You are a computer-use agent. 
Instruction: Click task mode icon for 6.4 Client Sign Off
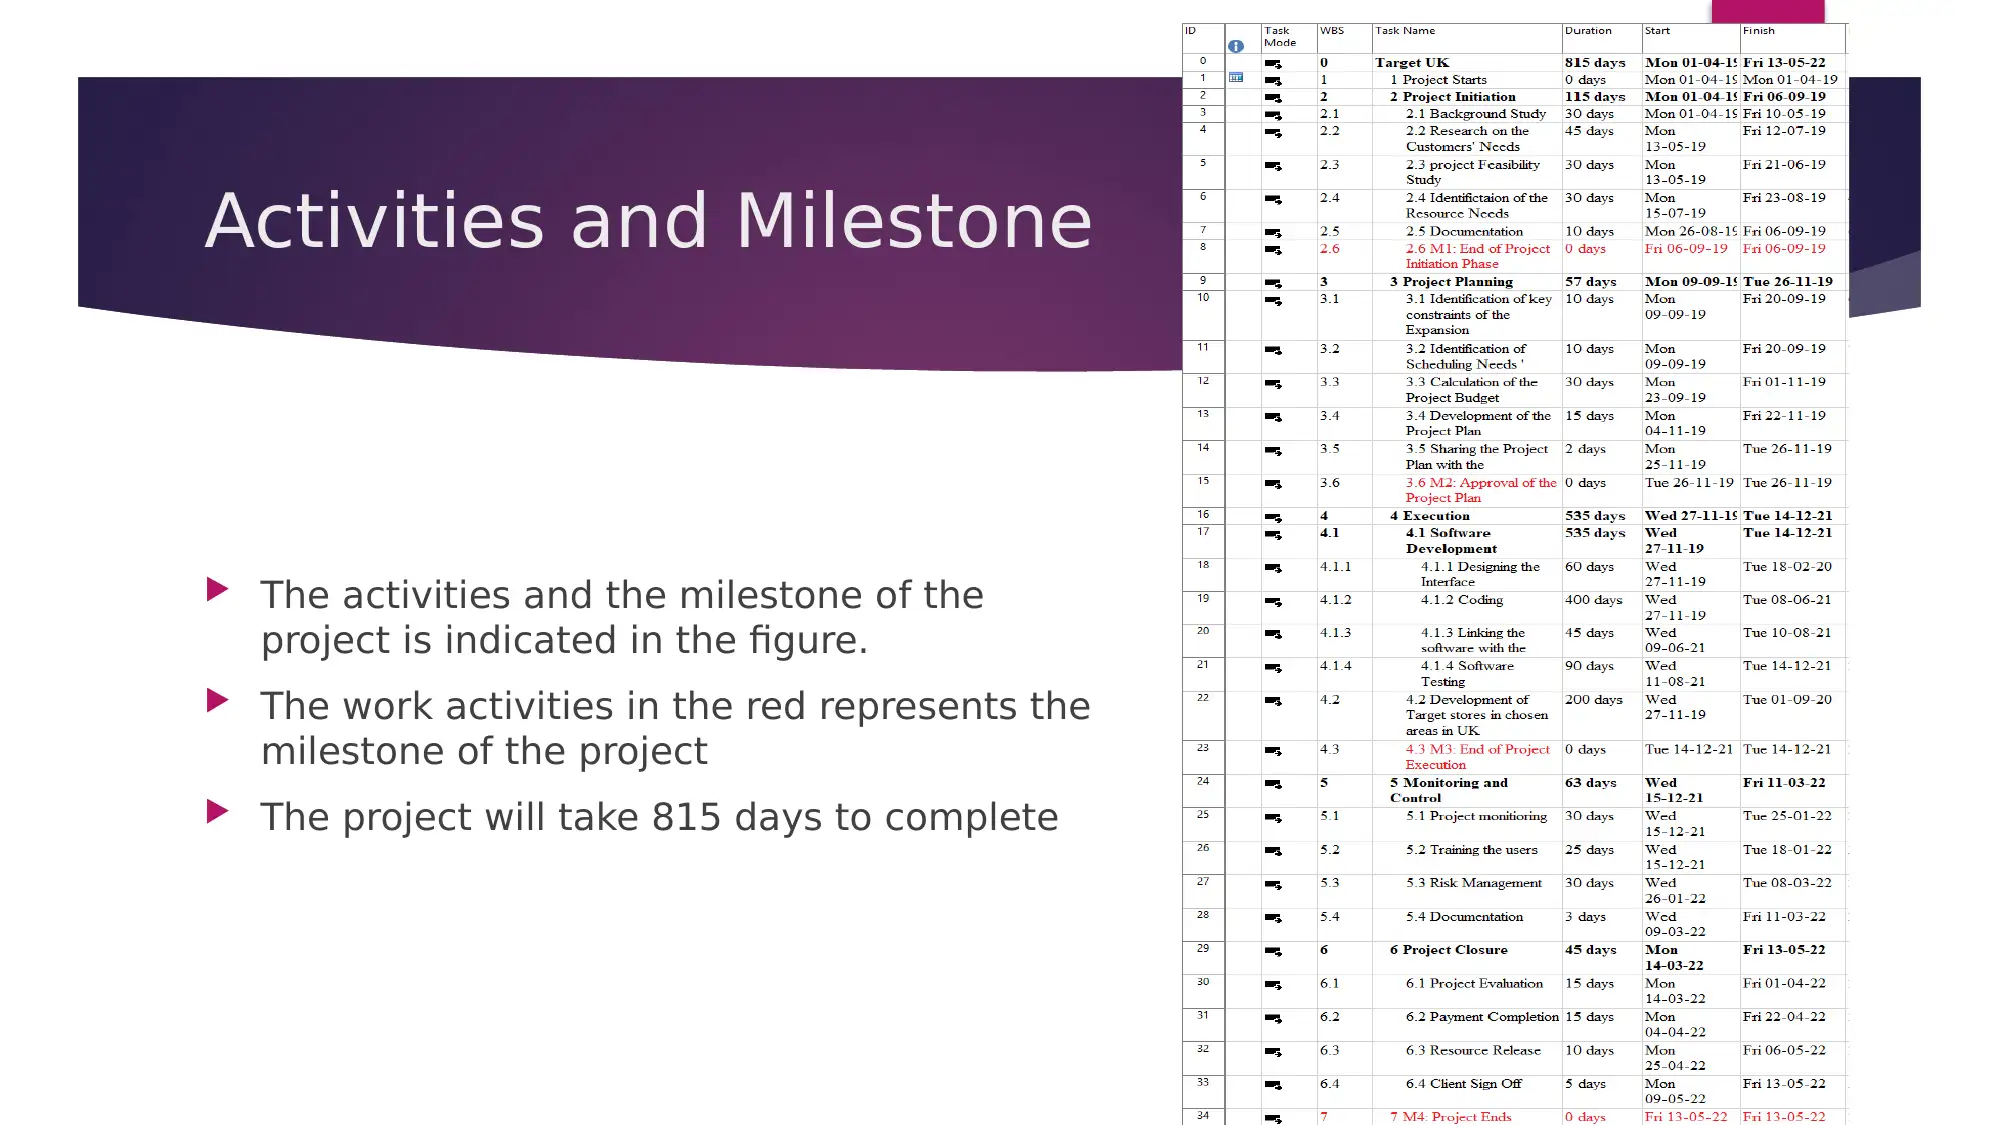pos(1273,1085)
